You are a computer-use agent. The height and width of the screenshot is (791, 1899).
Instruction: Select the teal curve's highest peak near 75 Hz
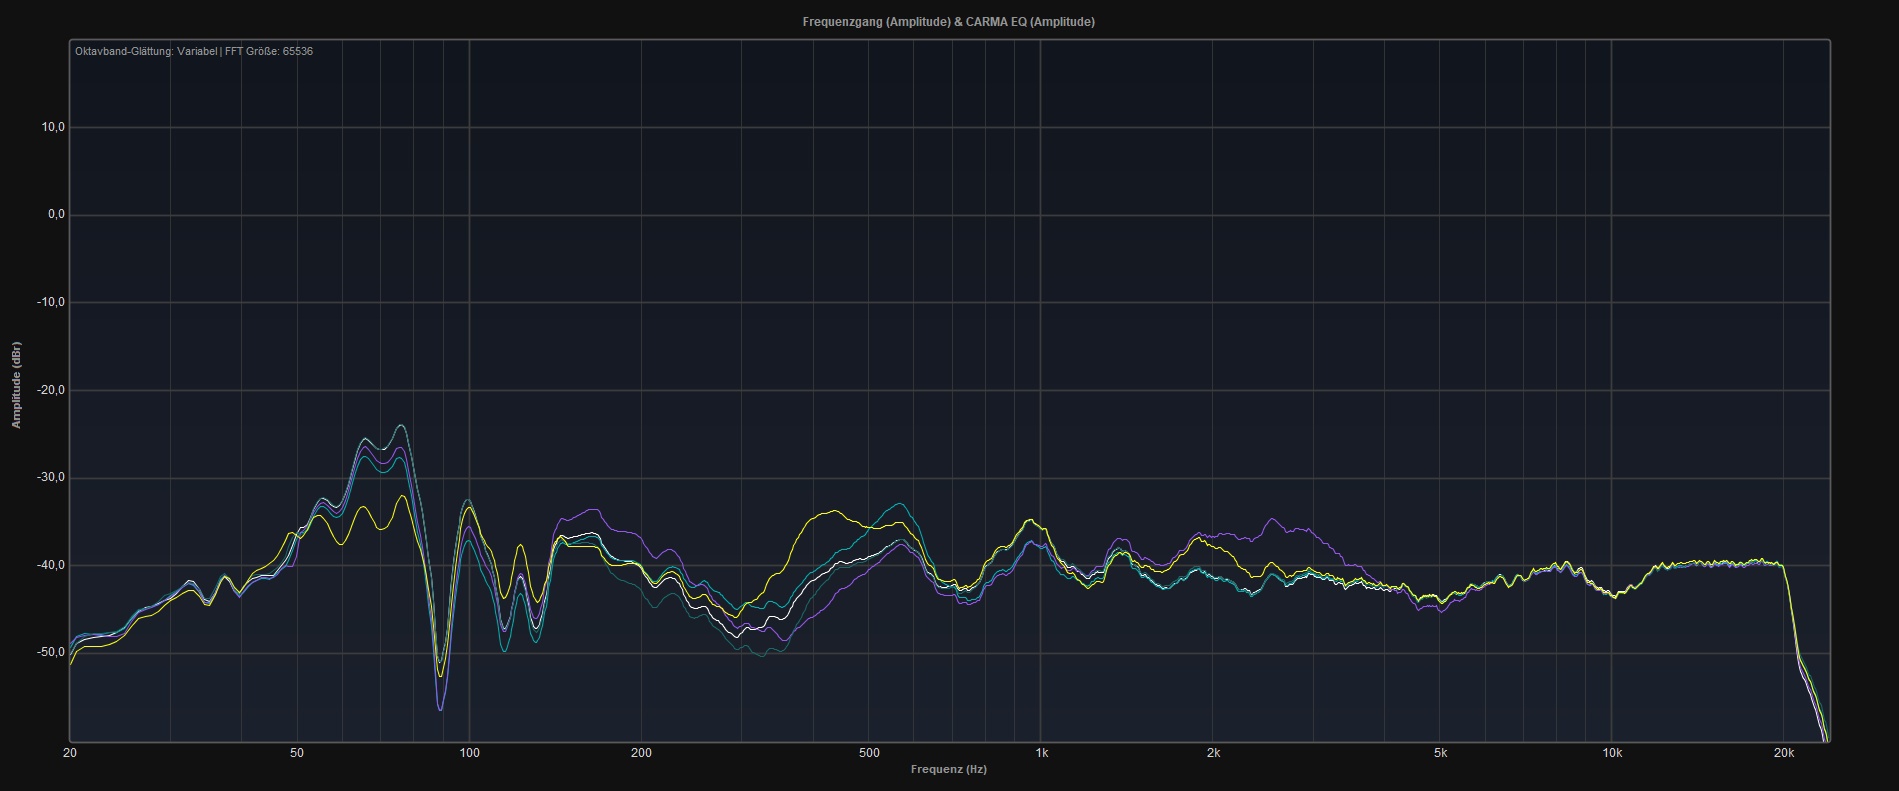click(401, 426)
